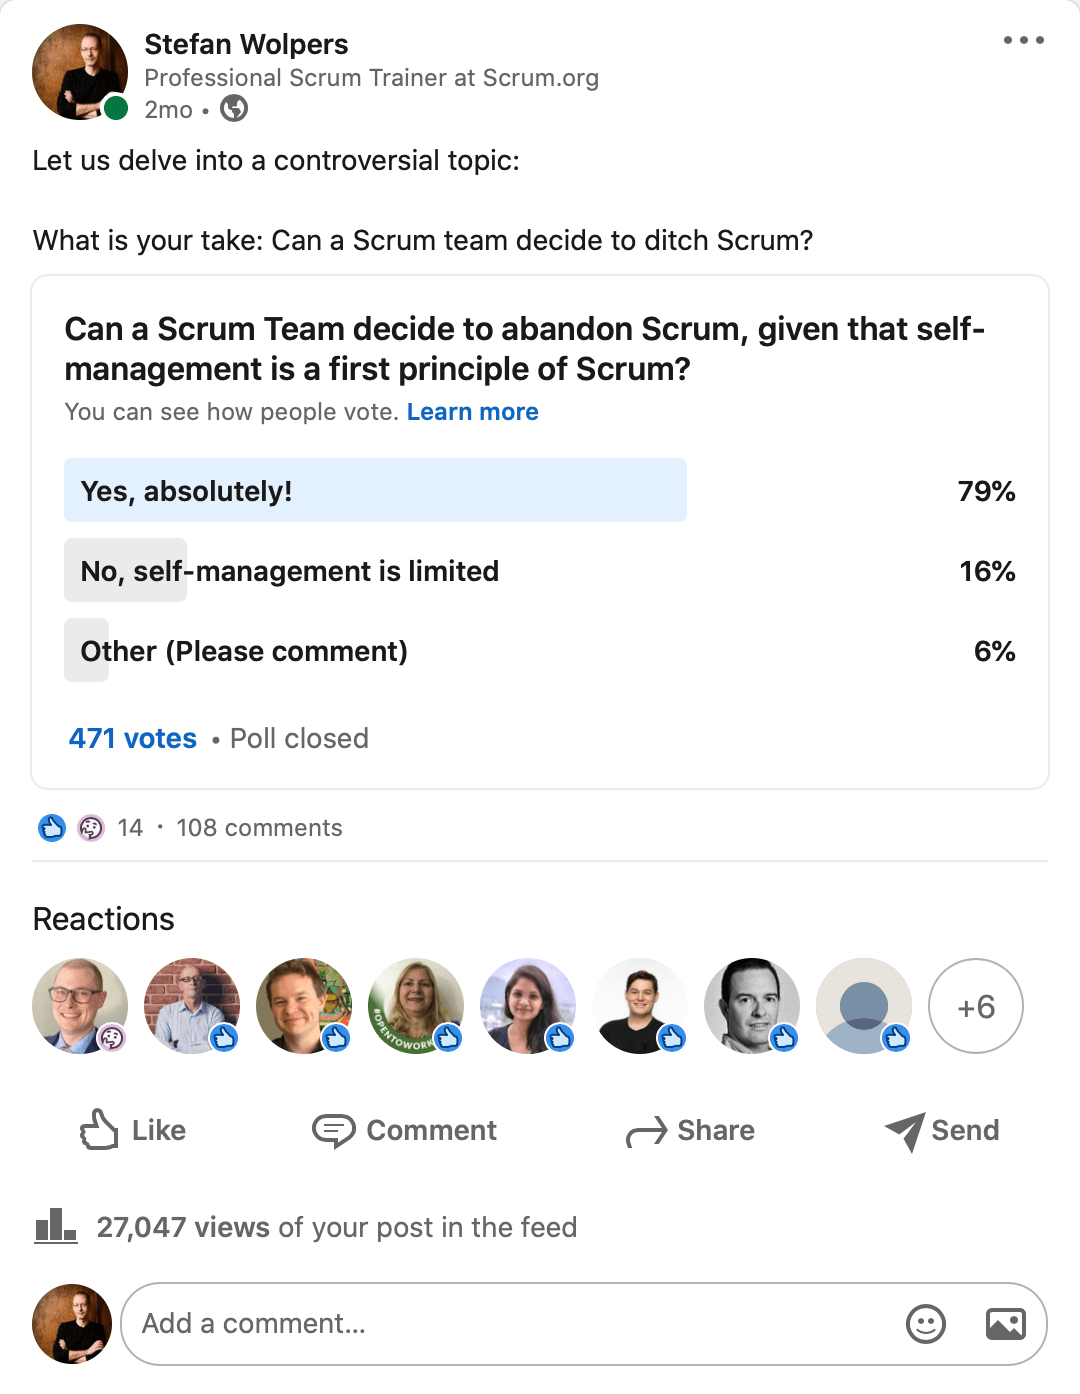
Task: Select the 'Other (Please comment)' poll option
Action: (x=243, y=651)
